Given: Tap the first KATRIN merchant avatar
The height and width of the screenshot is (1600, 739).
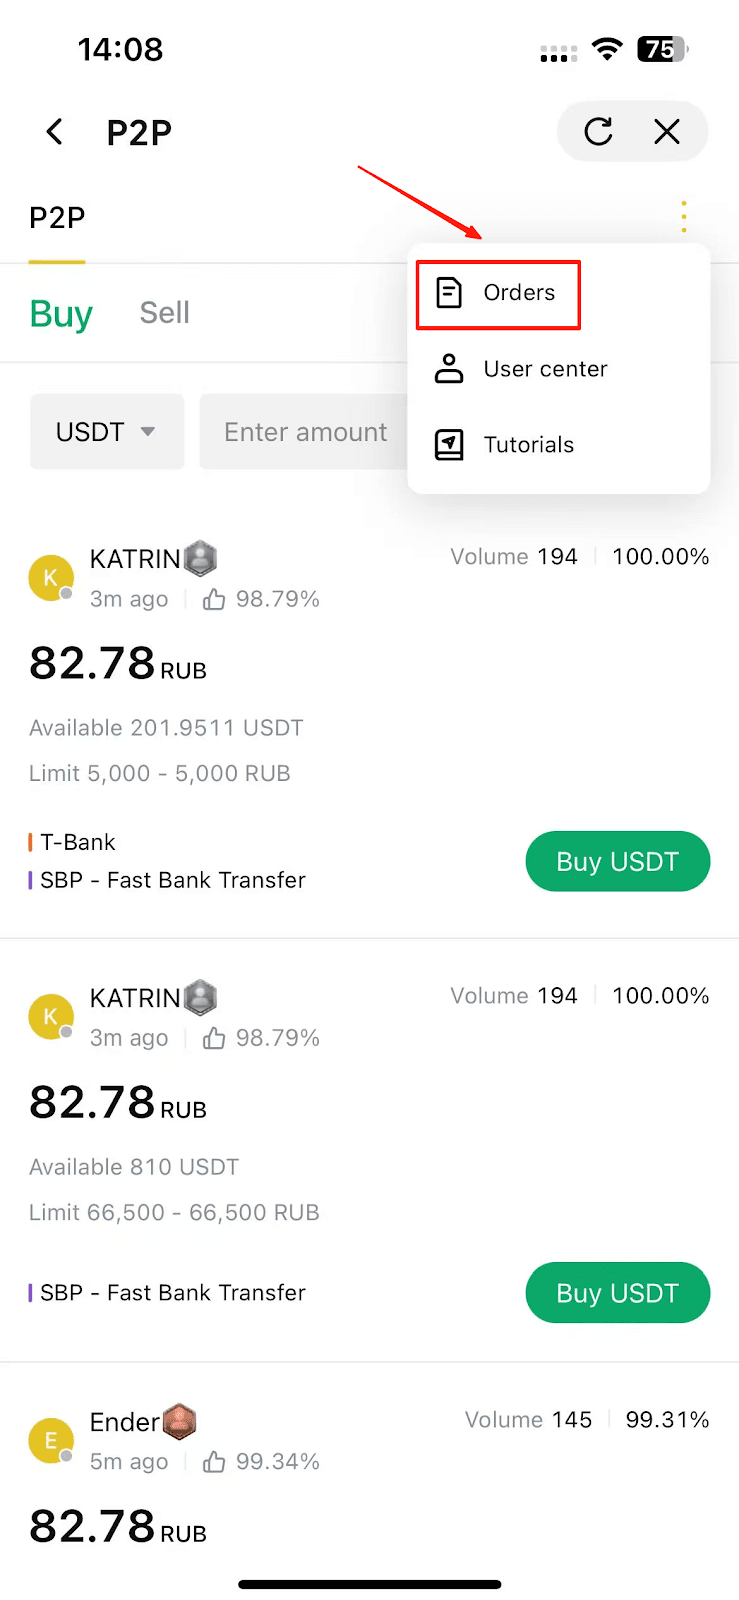Looking at the screenshot, I should 51,577.
